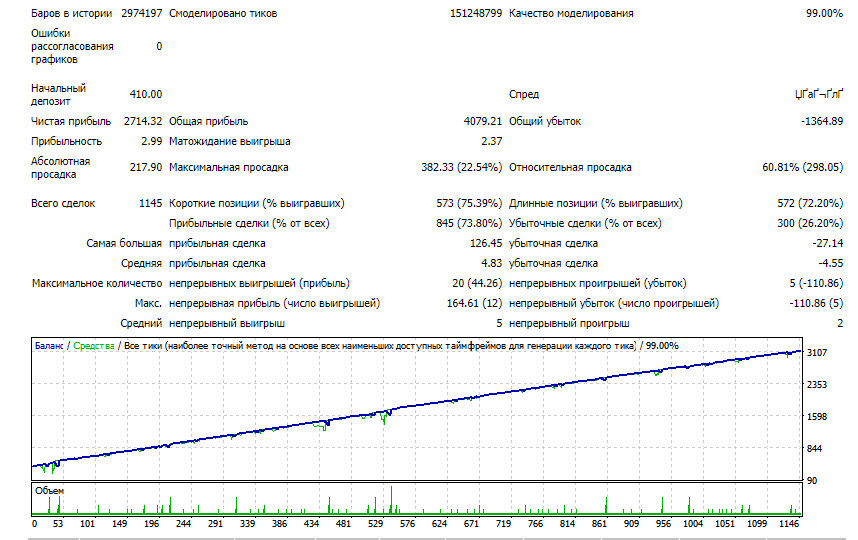Viewport: 858px width, 540px height.
Task: Click the 2353 value on chart axis
Action: [817, 385]
